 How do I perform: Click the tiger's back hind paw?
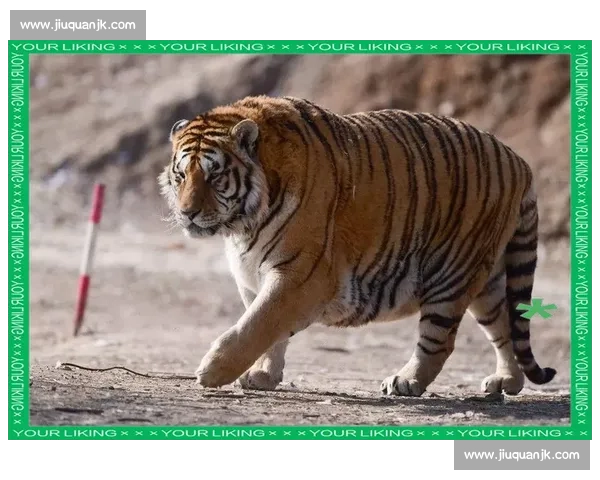click(501, 383)
